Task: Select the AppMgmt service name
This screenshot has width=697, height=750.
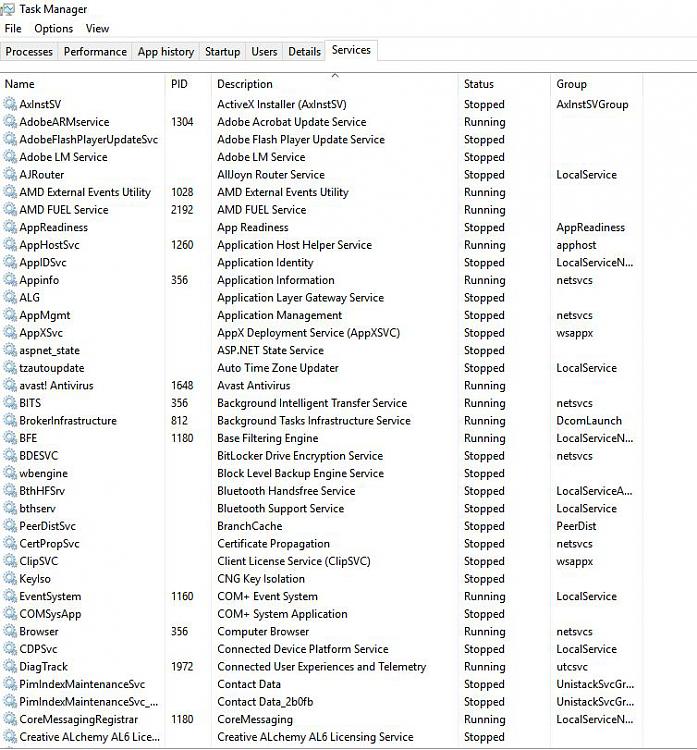Action: tap(44, 315)
